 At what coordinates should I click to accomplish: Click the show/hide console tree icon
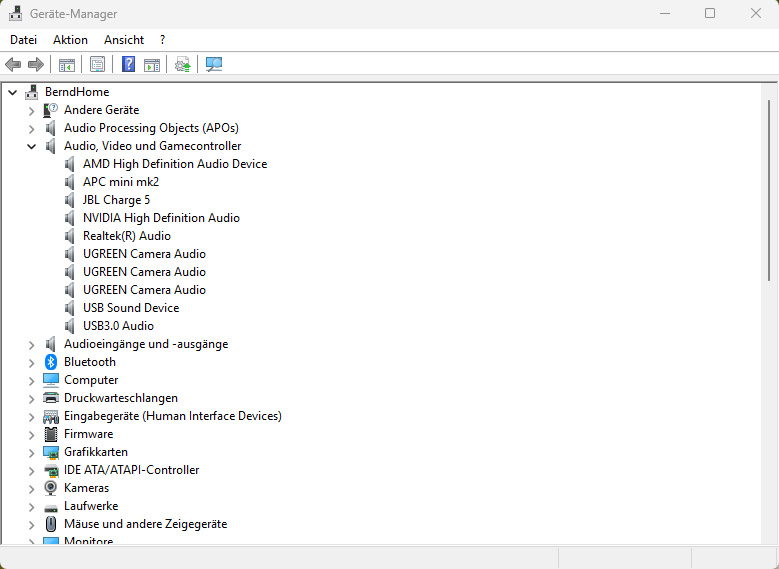67,65
